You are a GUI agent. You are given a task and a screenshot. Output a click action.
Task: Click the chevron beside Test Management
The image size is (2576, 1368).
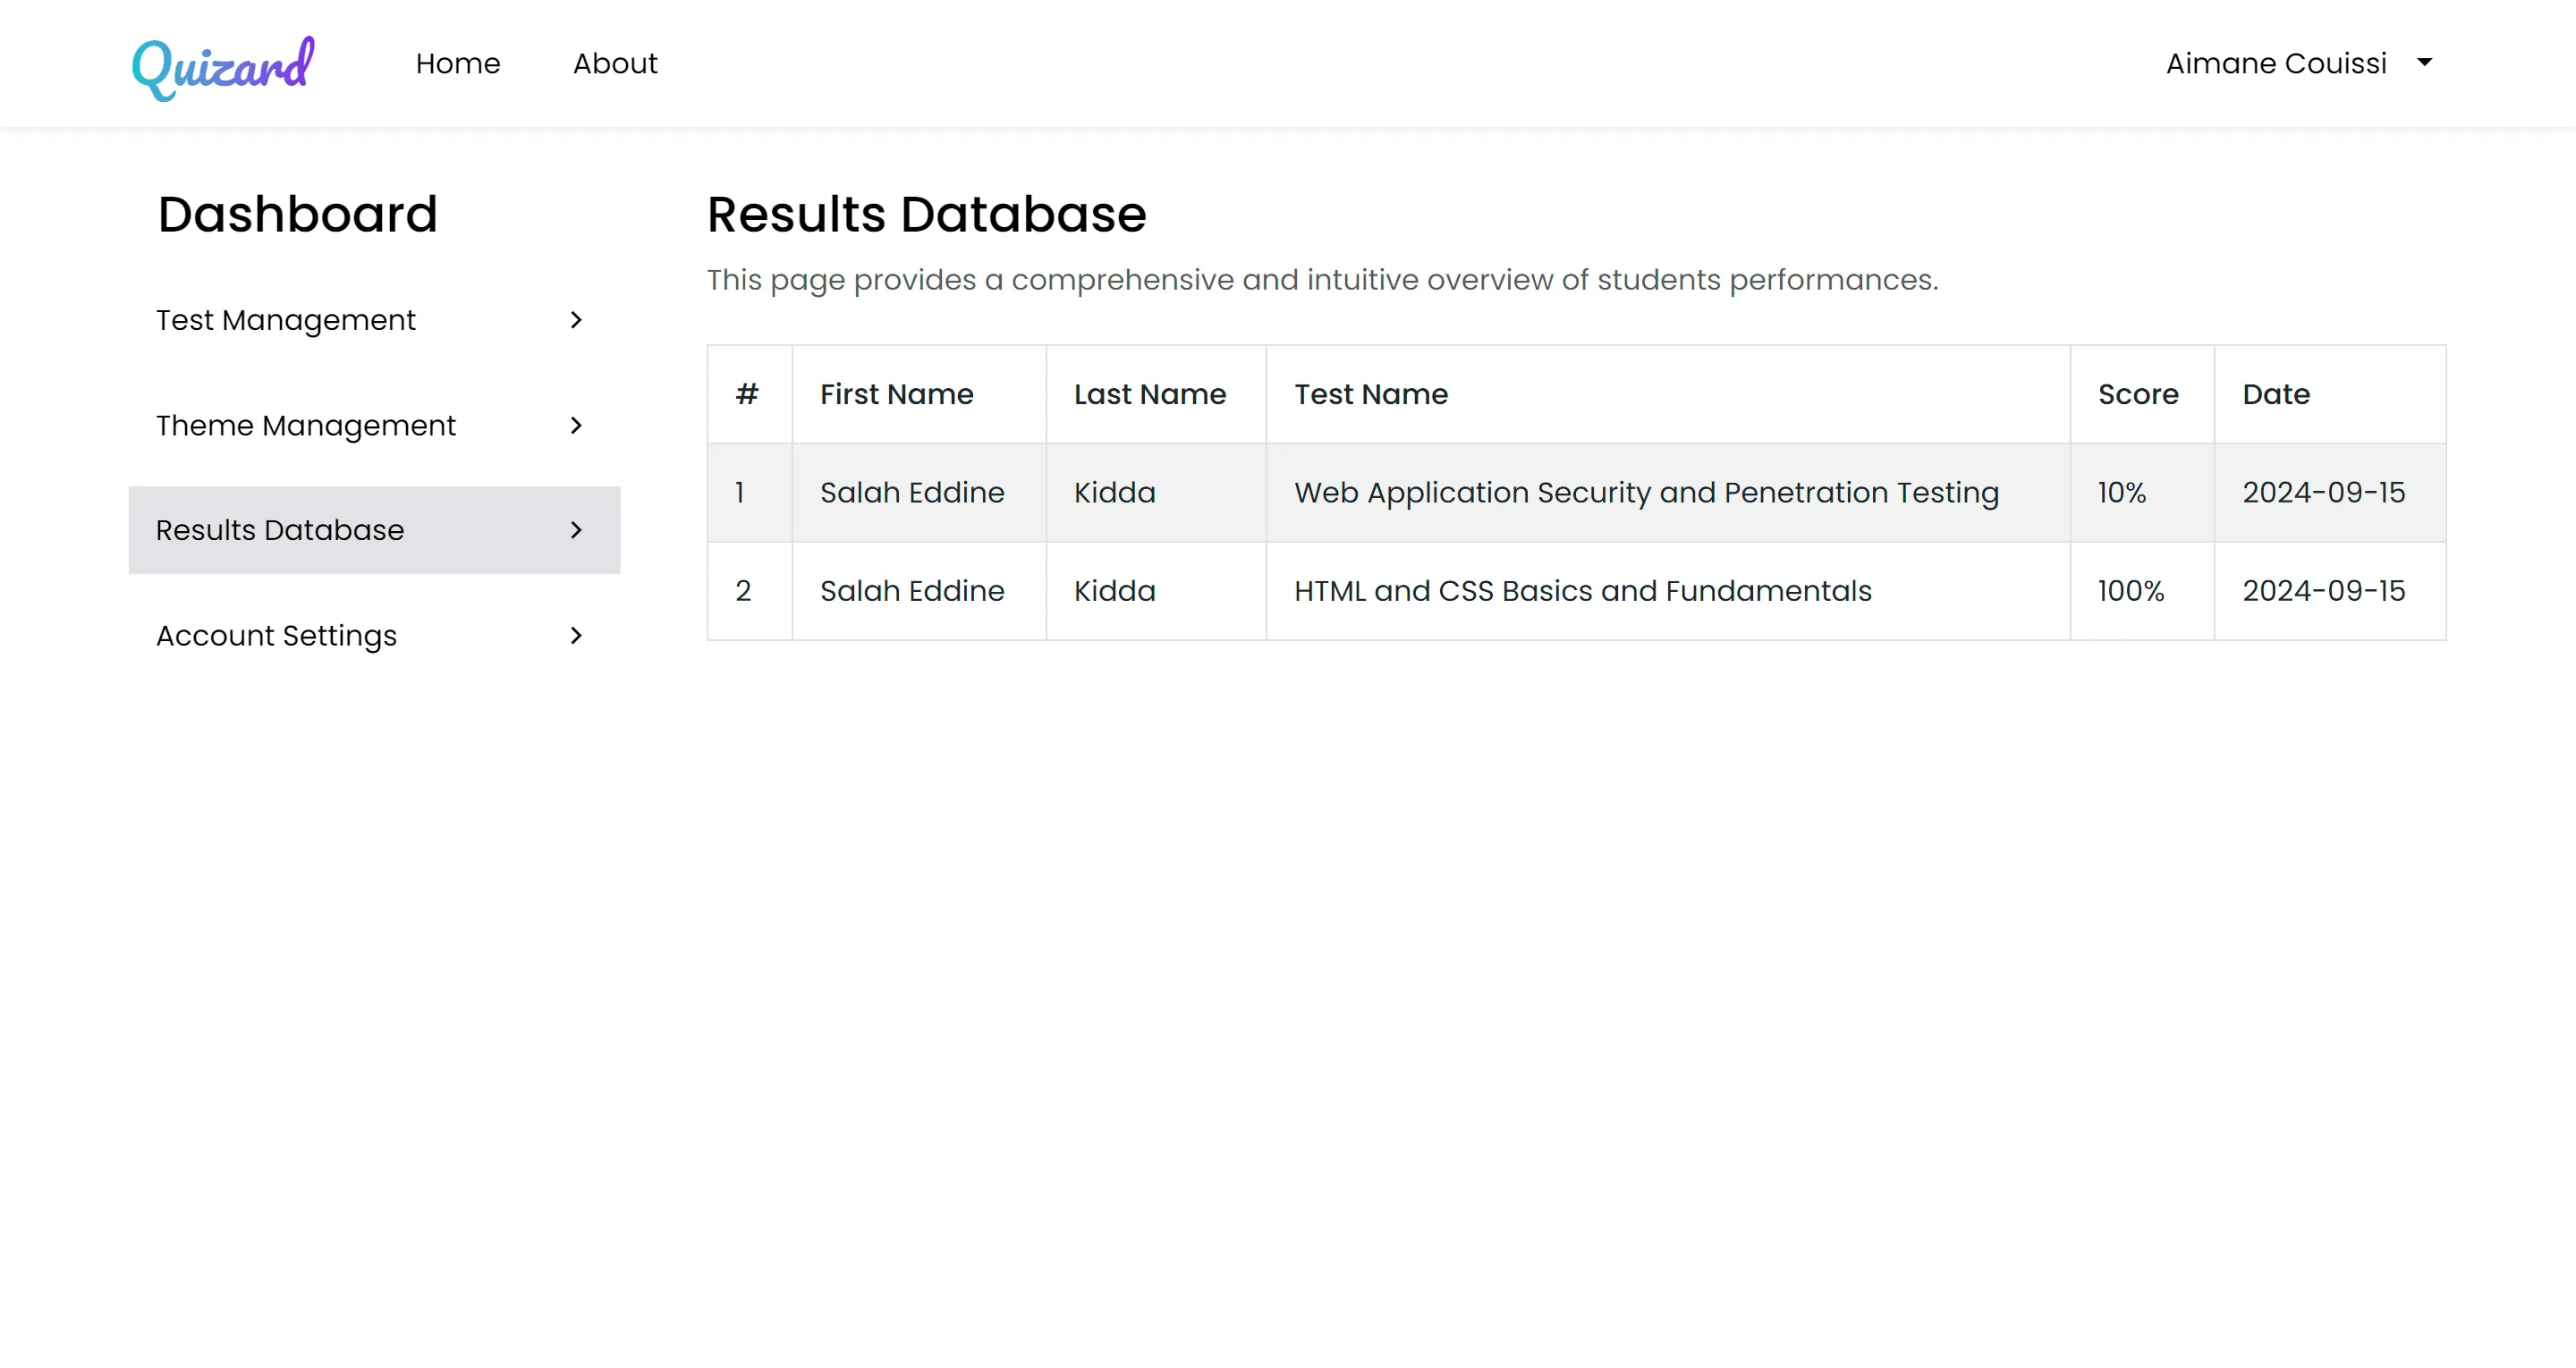[576, 320]
